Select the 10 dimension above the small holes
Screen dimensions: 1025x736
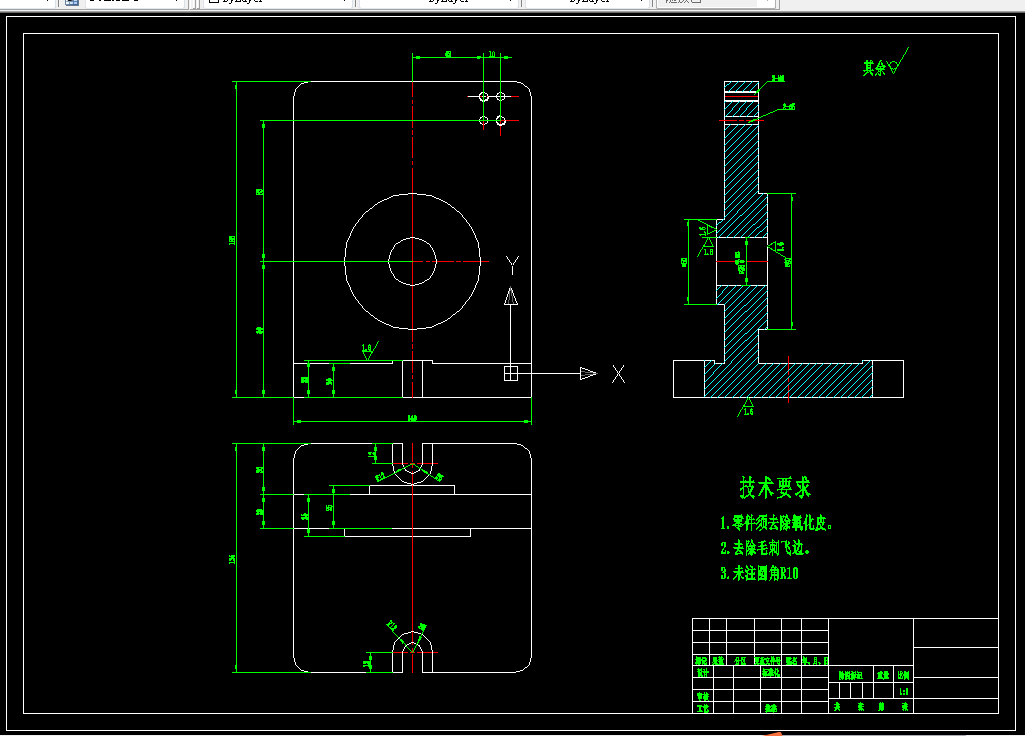pos(492,54)
